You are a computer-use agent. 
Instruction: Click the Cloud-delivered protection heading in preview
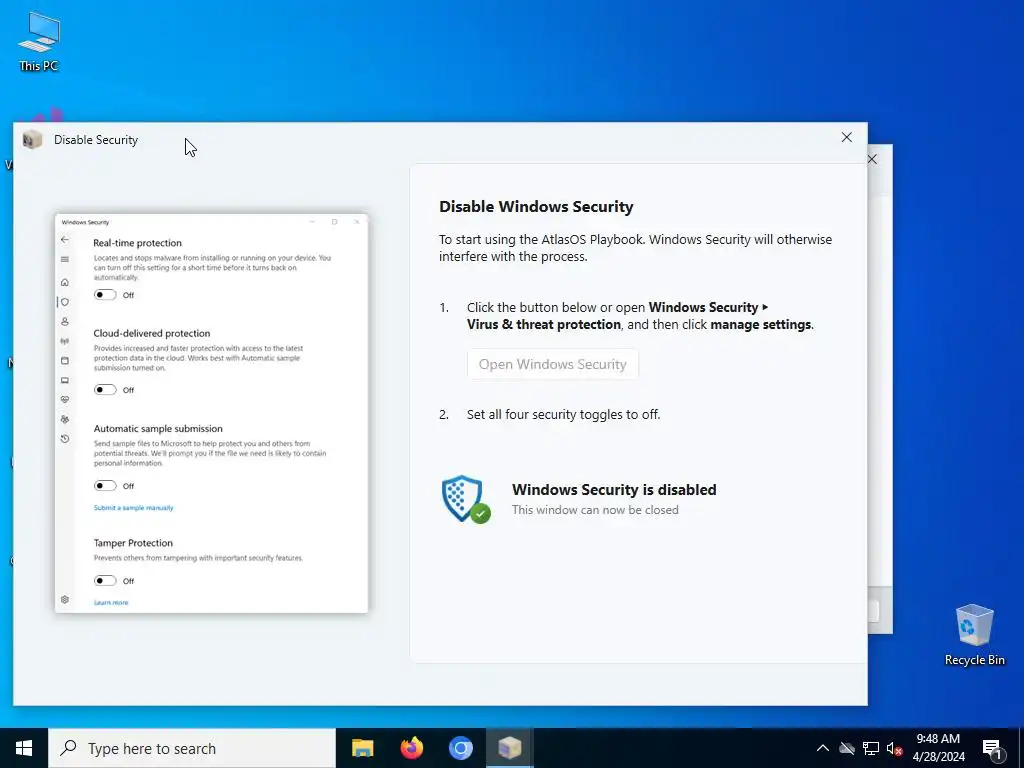pos(152,333)
